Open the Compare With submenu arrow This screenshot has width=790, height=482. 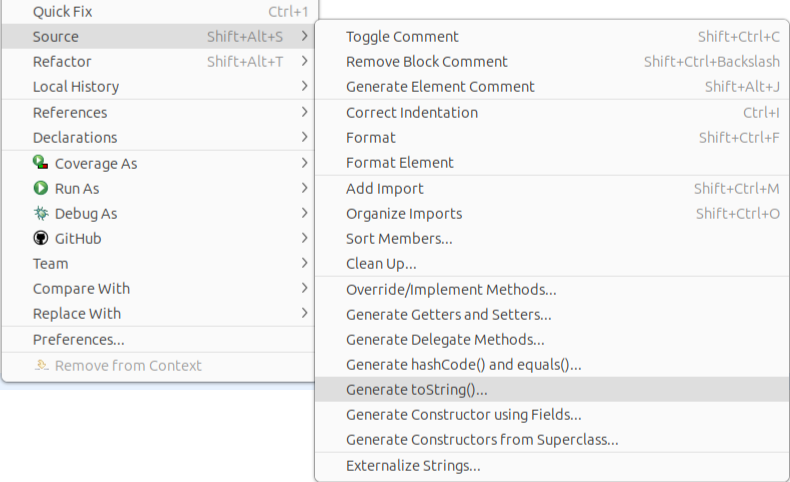point(304,289)
